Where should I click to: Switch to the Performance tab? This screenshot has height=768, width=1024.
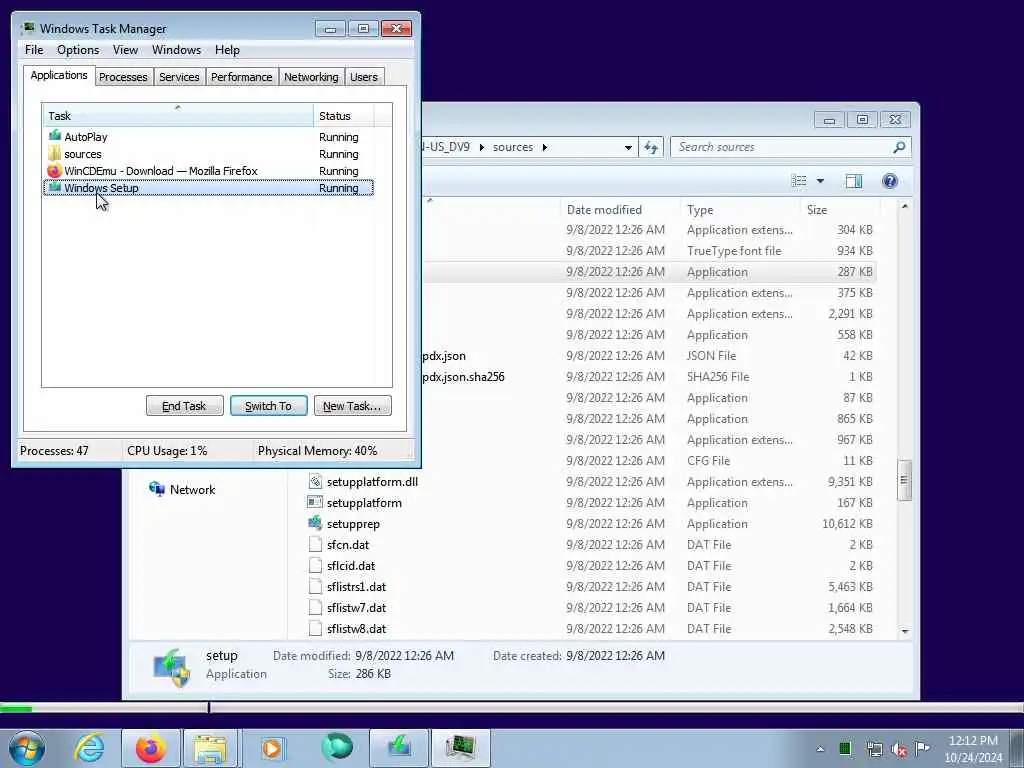pos(241,77)
